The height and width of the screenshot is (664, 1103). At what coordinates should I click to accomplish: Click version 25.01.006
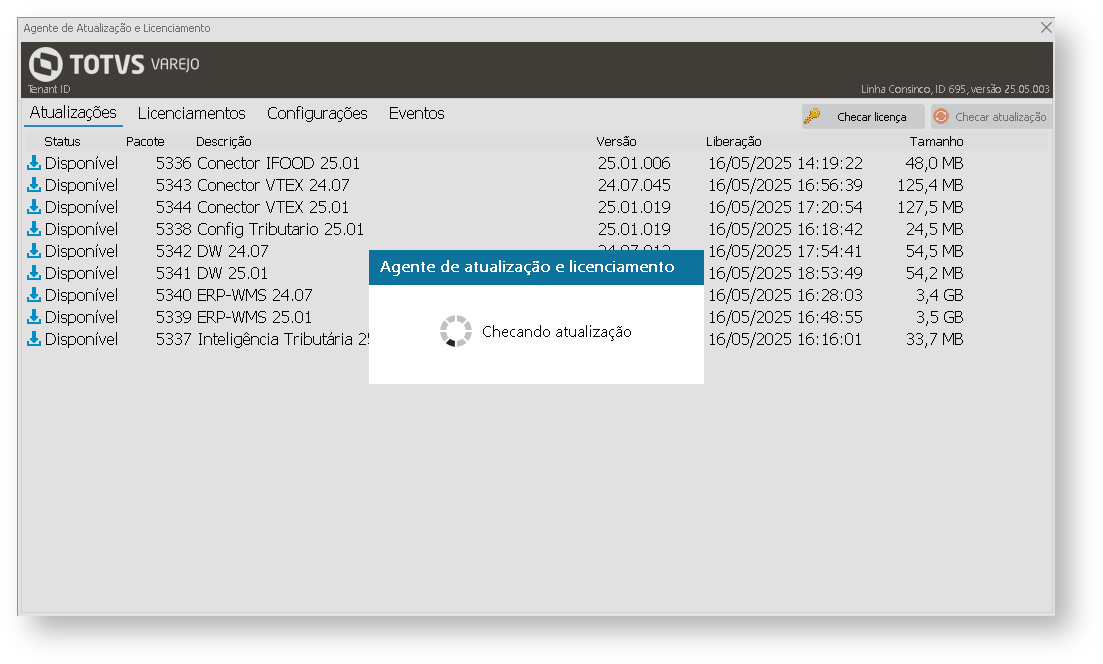tap(634, 163)
